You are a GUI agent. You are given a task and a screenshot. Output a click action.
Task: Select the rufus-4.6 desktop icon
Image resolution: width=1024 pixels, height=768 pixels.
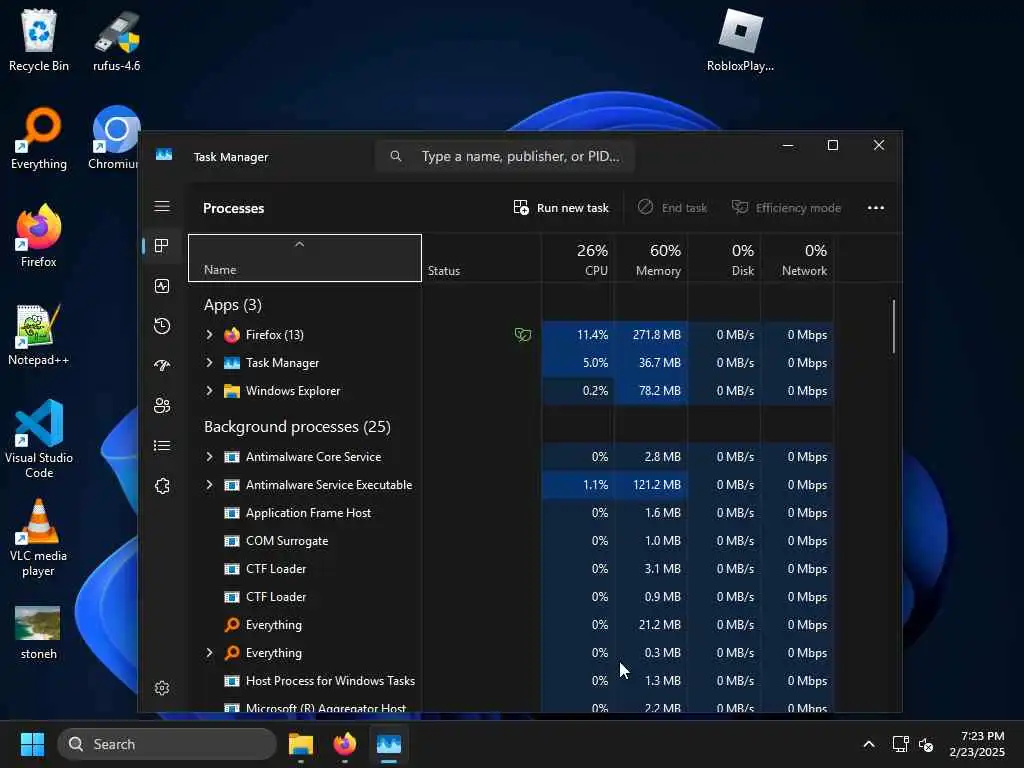click(x=116, y=40)
